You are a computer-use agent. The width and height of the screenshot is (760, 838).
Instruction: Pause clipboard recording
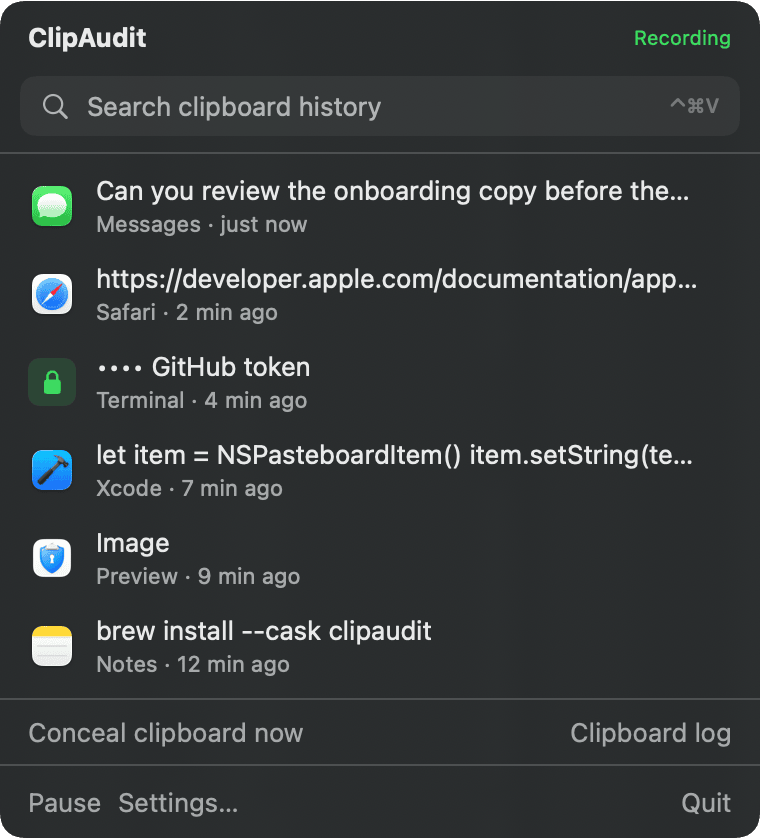pyautogui.click(x=65, y=803)
